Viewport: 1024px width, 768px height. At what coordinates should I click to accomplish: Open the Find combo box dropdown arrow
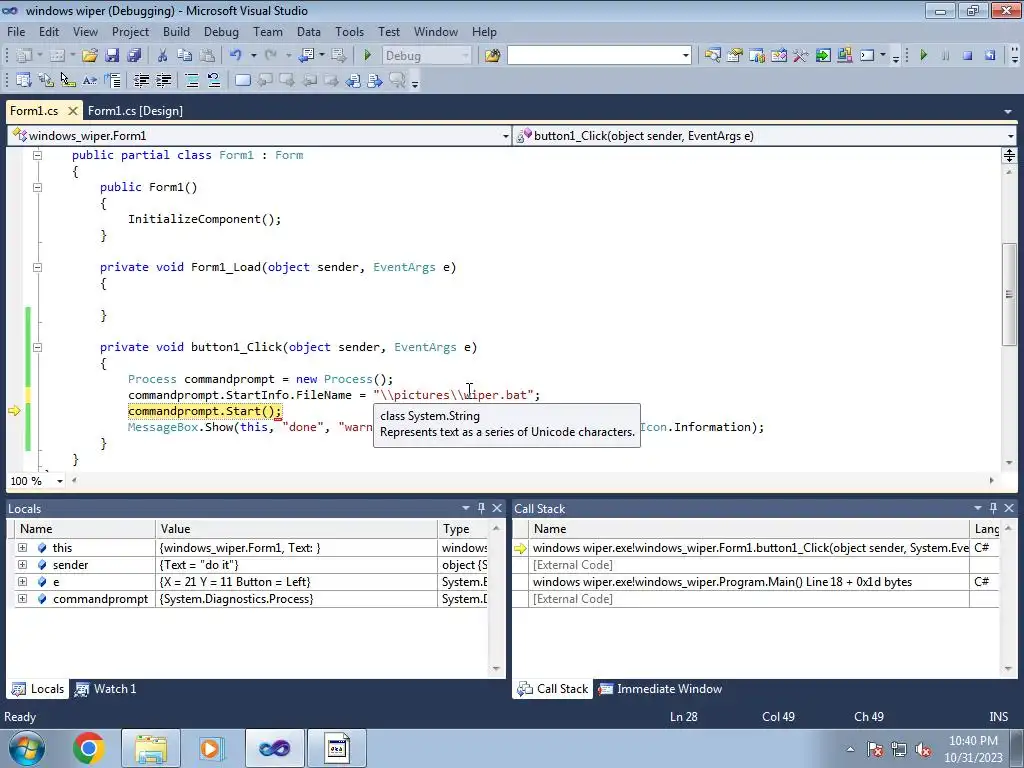(x=686, y=56)
